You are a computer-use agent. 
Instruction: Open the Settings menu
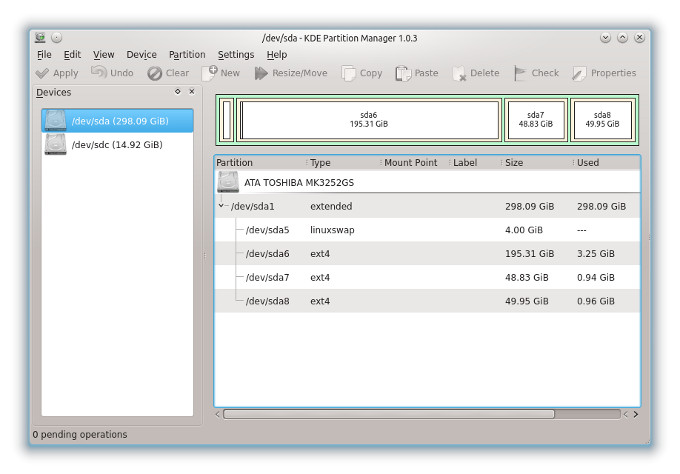pos(236,55)
